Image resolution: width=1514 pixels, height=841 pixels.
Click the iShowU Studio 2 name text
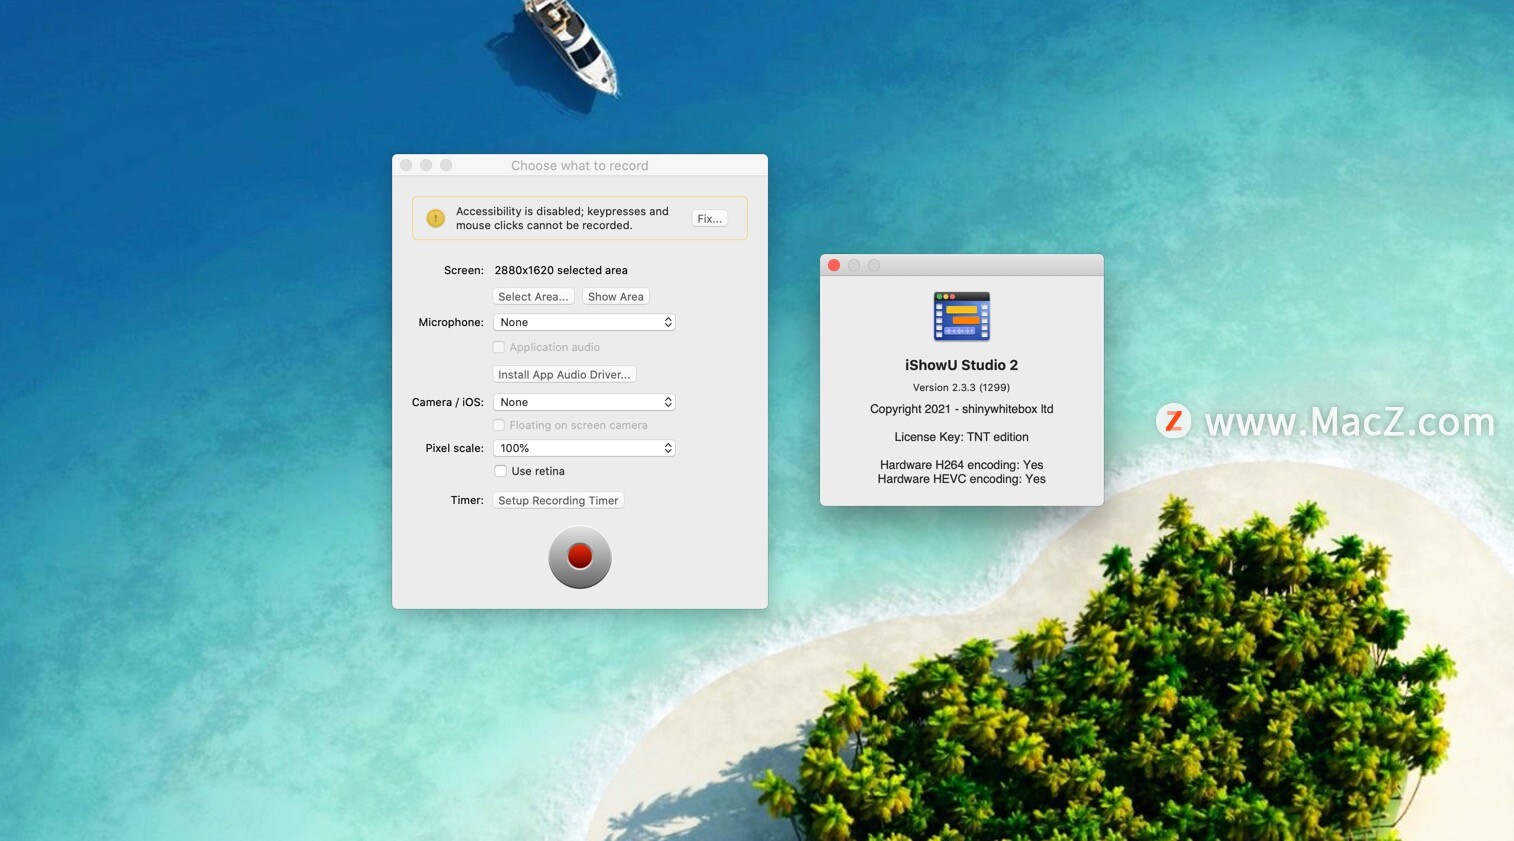[x=961, y=365]
